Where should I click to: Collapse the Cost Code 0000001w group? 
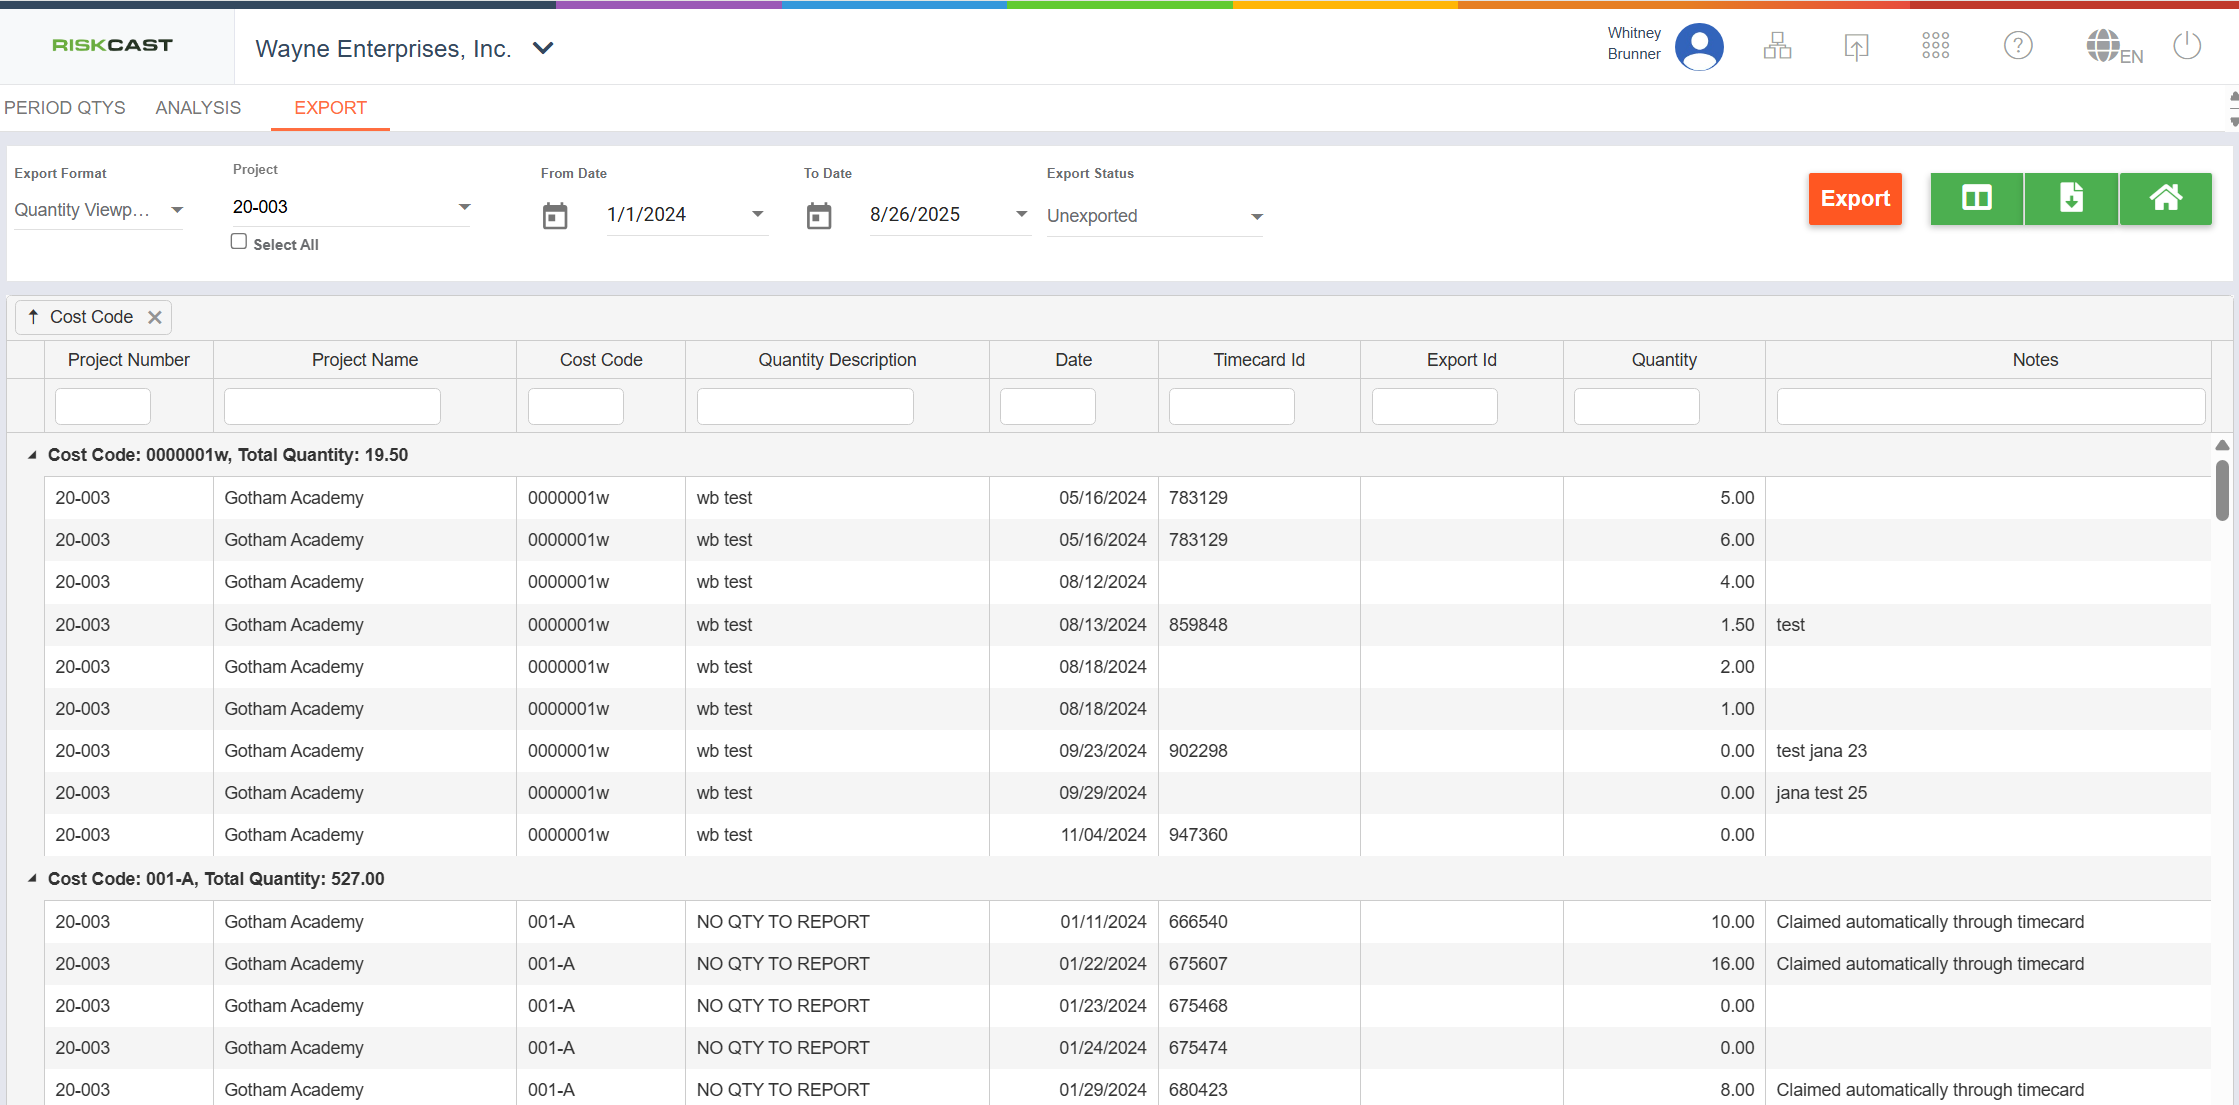(x=32, y=455)
